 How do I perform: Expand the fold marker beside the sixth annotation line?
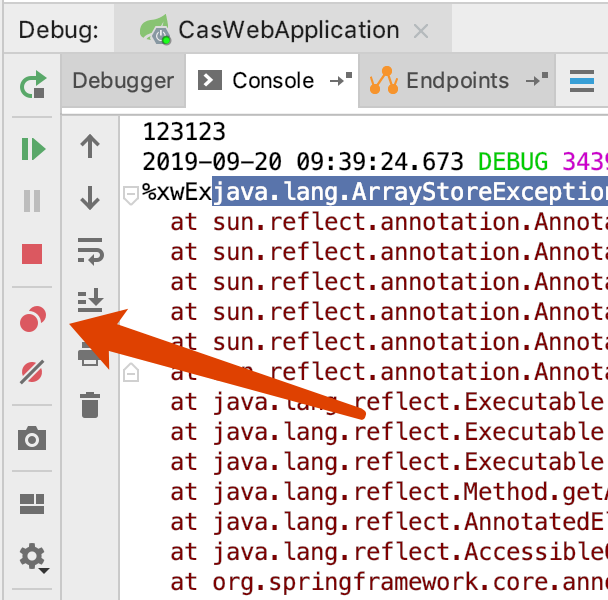click(129, 373)
